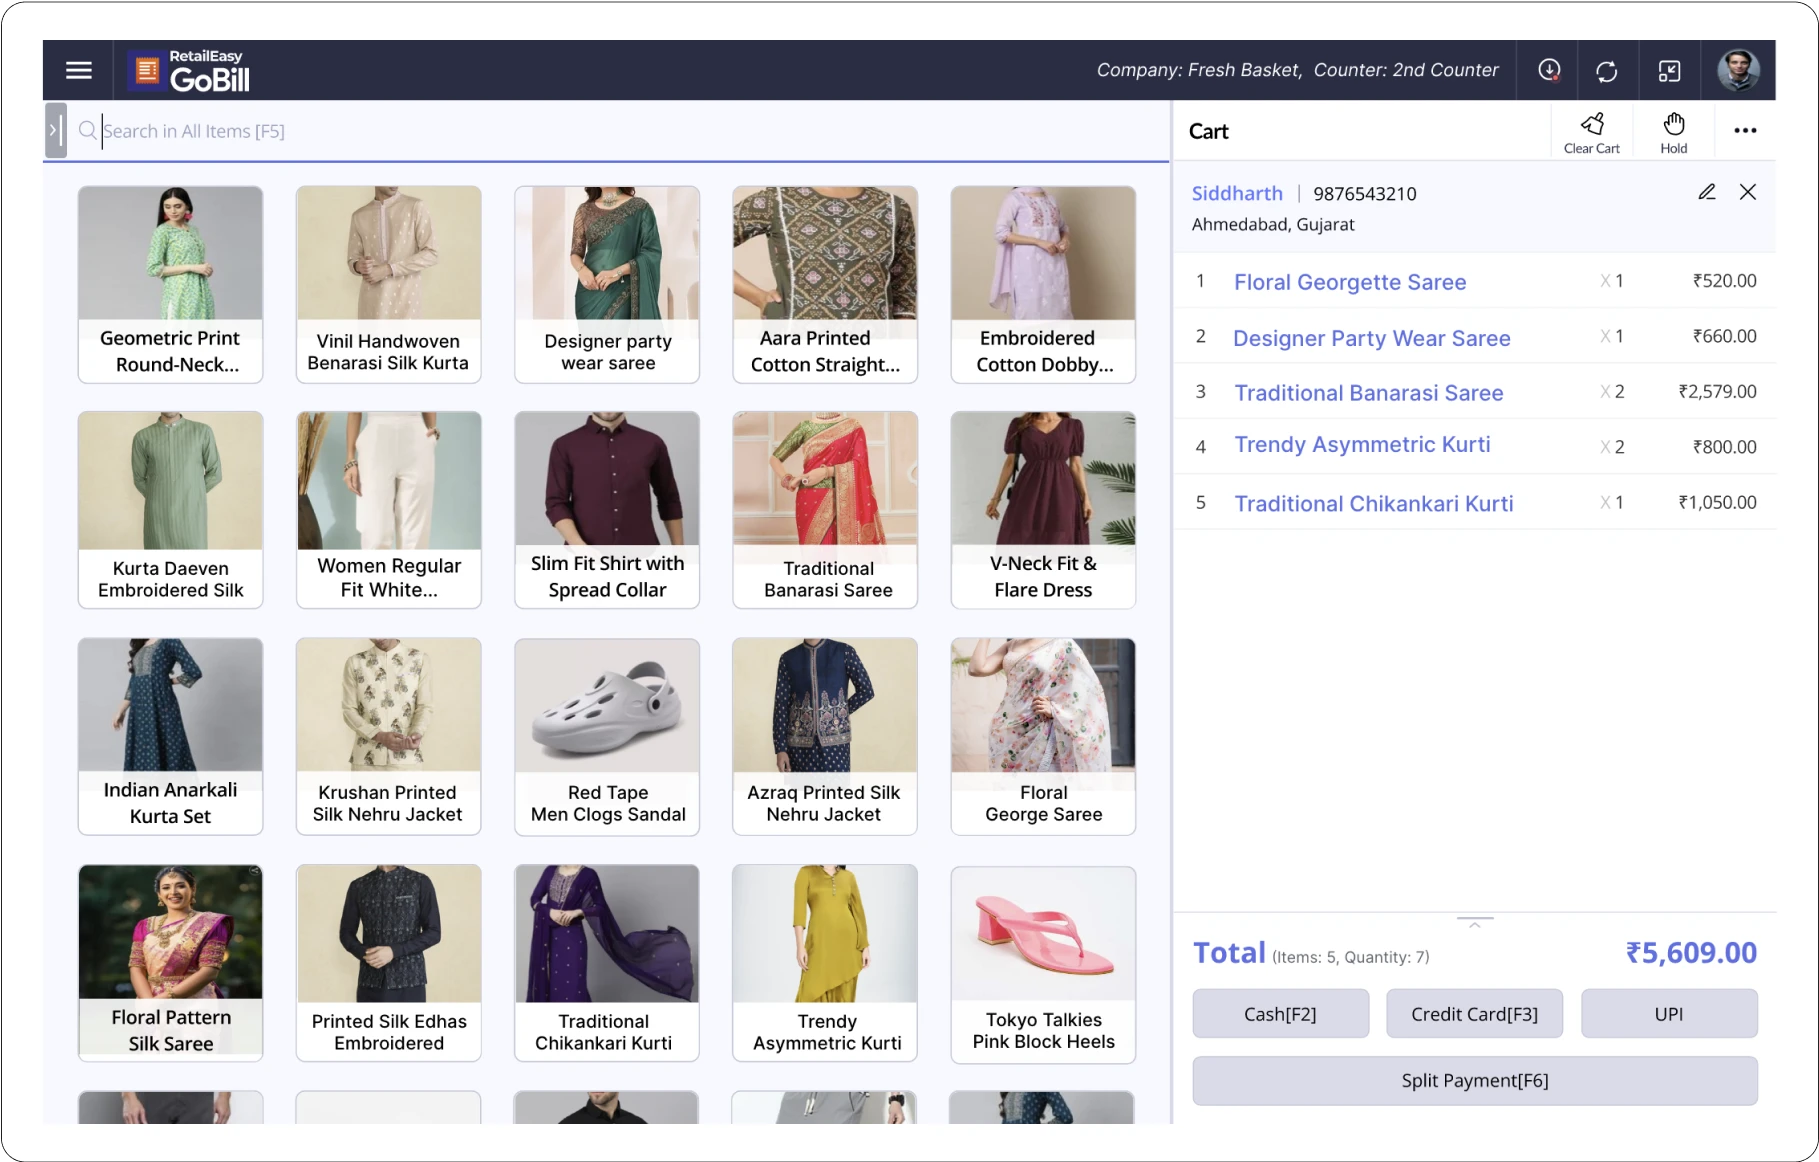Open Floral Georgette Saree cart item
The width and height of the screenshot is (1819, 1162).
pyautogui.click(x=1350, y=282)
